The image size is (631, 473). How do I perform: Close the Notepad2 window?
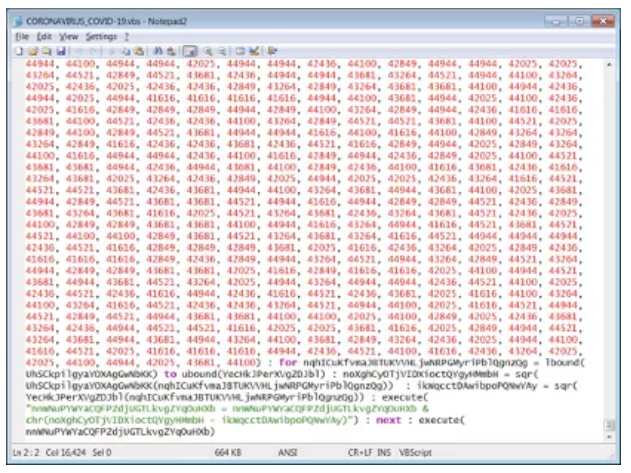603,21
